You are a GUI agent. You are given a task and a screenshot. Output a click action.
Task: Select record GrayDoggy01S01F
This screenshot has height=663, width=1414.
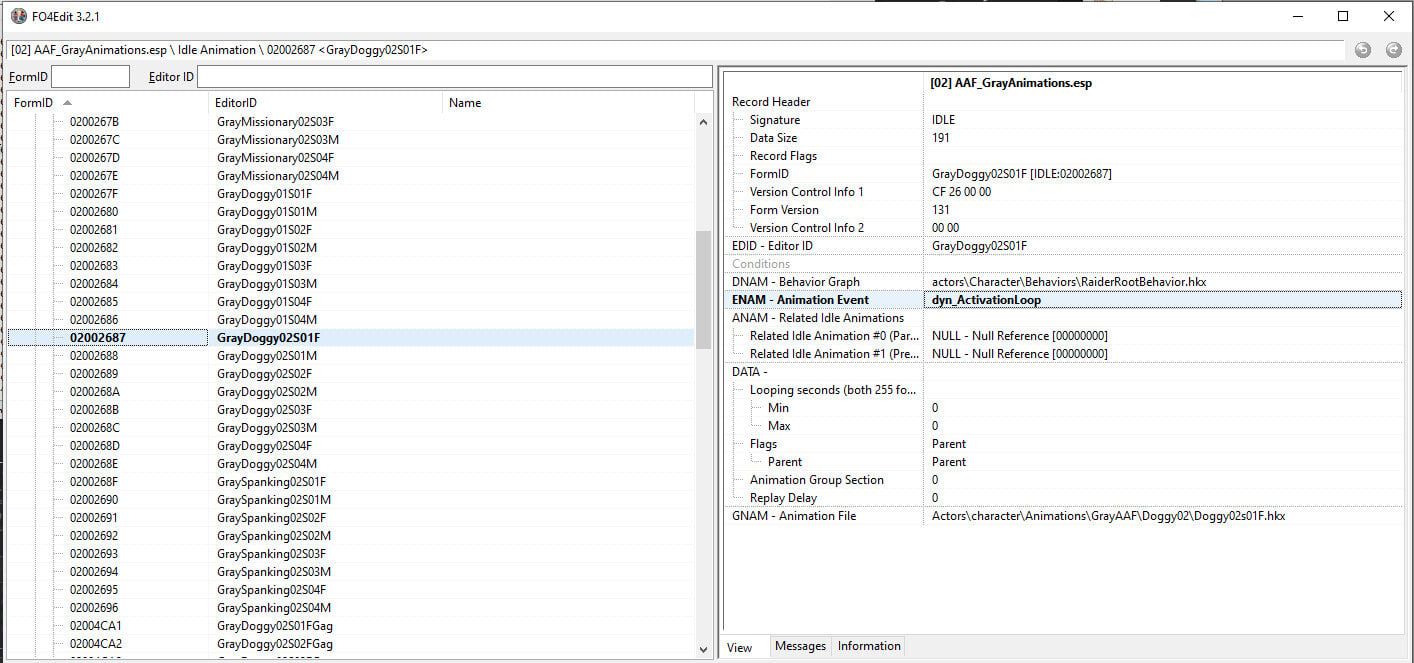[351, 194]
